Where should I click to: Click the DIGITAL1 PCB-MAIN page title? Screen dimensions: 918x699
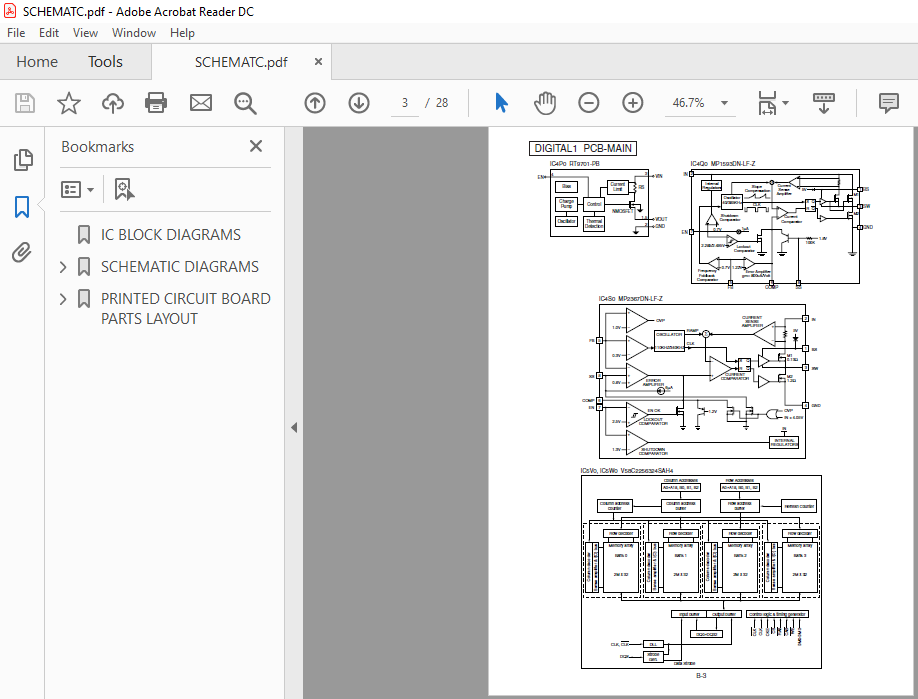[583, 149]
